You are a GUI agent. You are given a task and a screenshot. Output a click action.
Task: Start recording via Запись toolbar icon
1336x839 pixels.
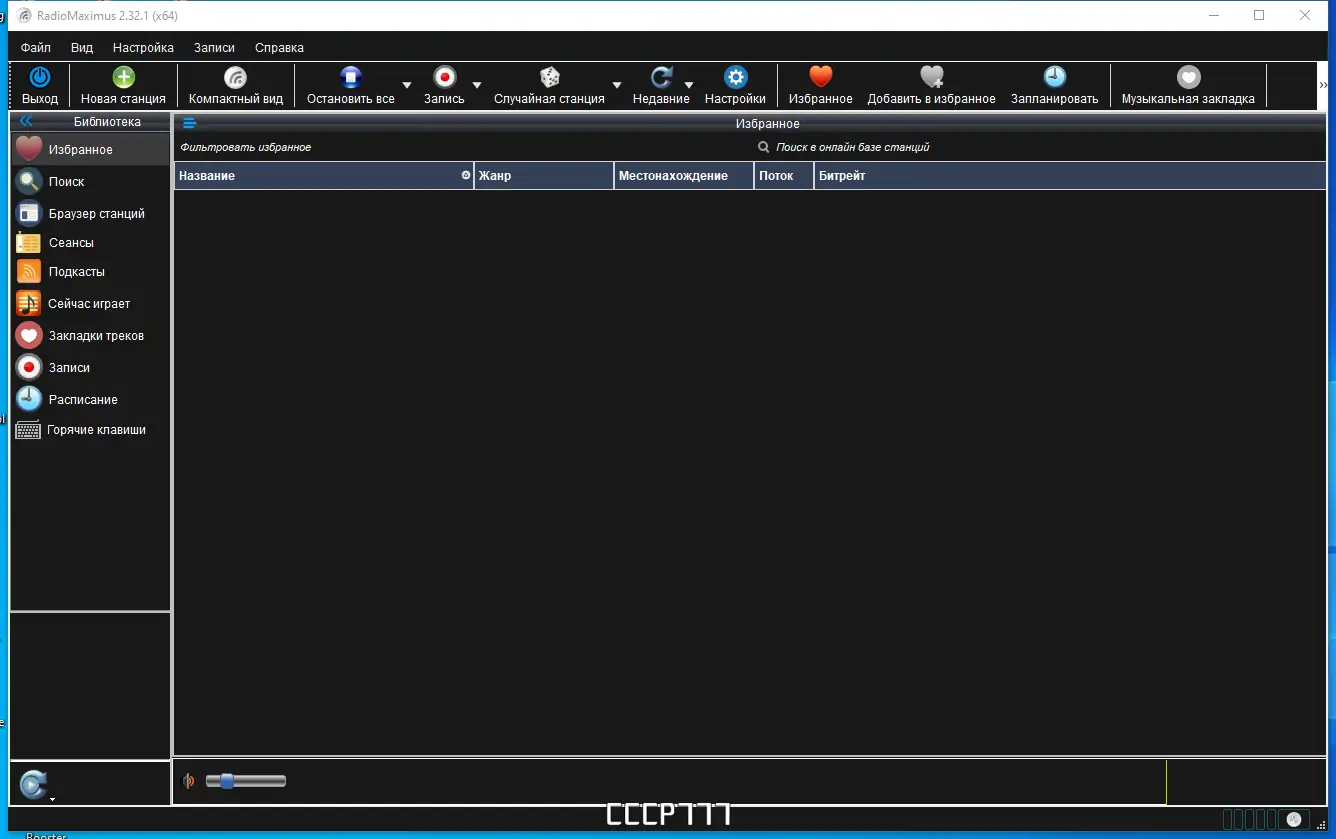tap(443, 85)
